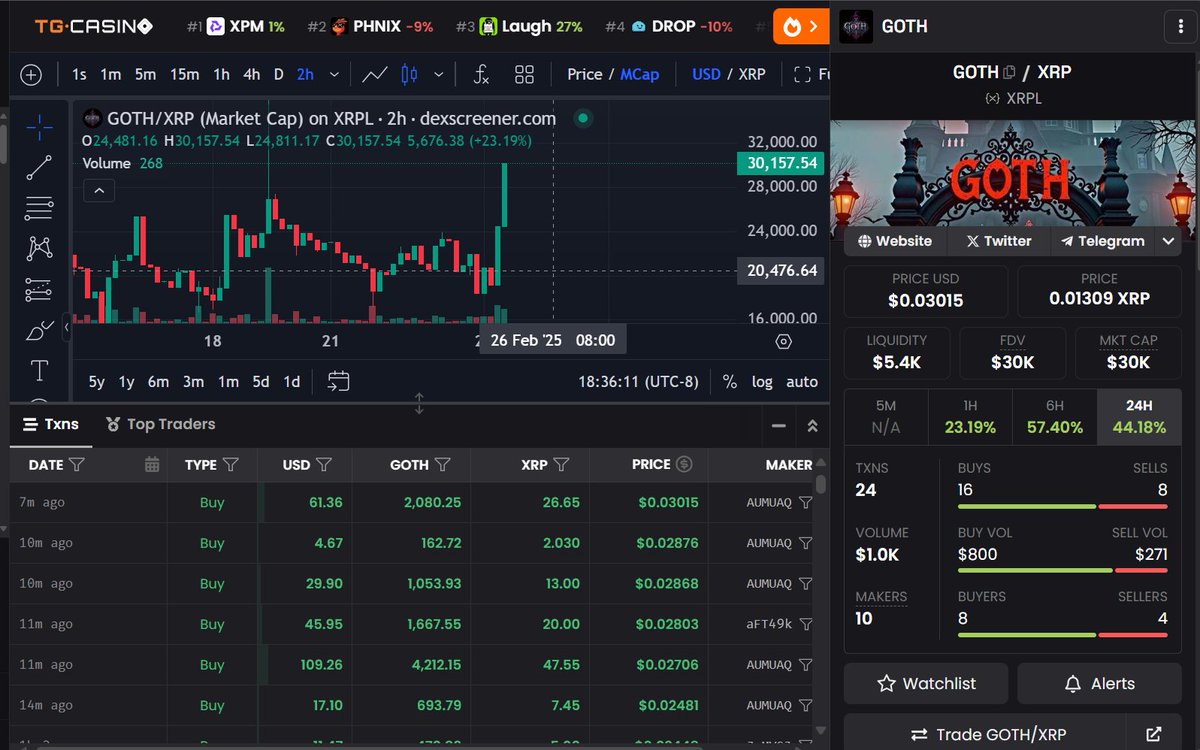This screenshot has height=750, width=1200.
Task: Open the GOTH Telegram link
Action: tap(1102, 241)
